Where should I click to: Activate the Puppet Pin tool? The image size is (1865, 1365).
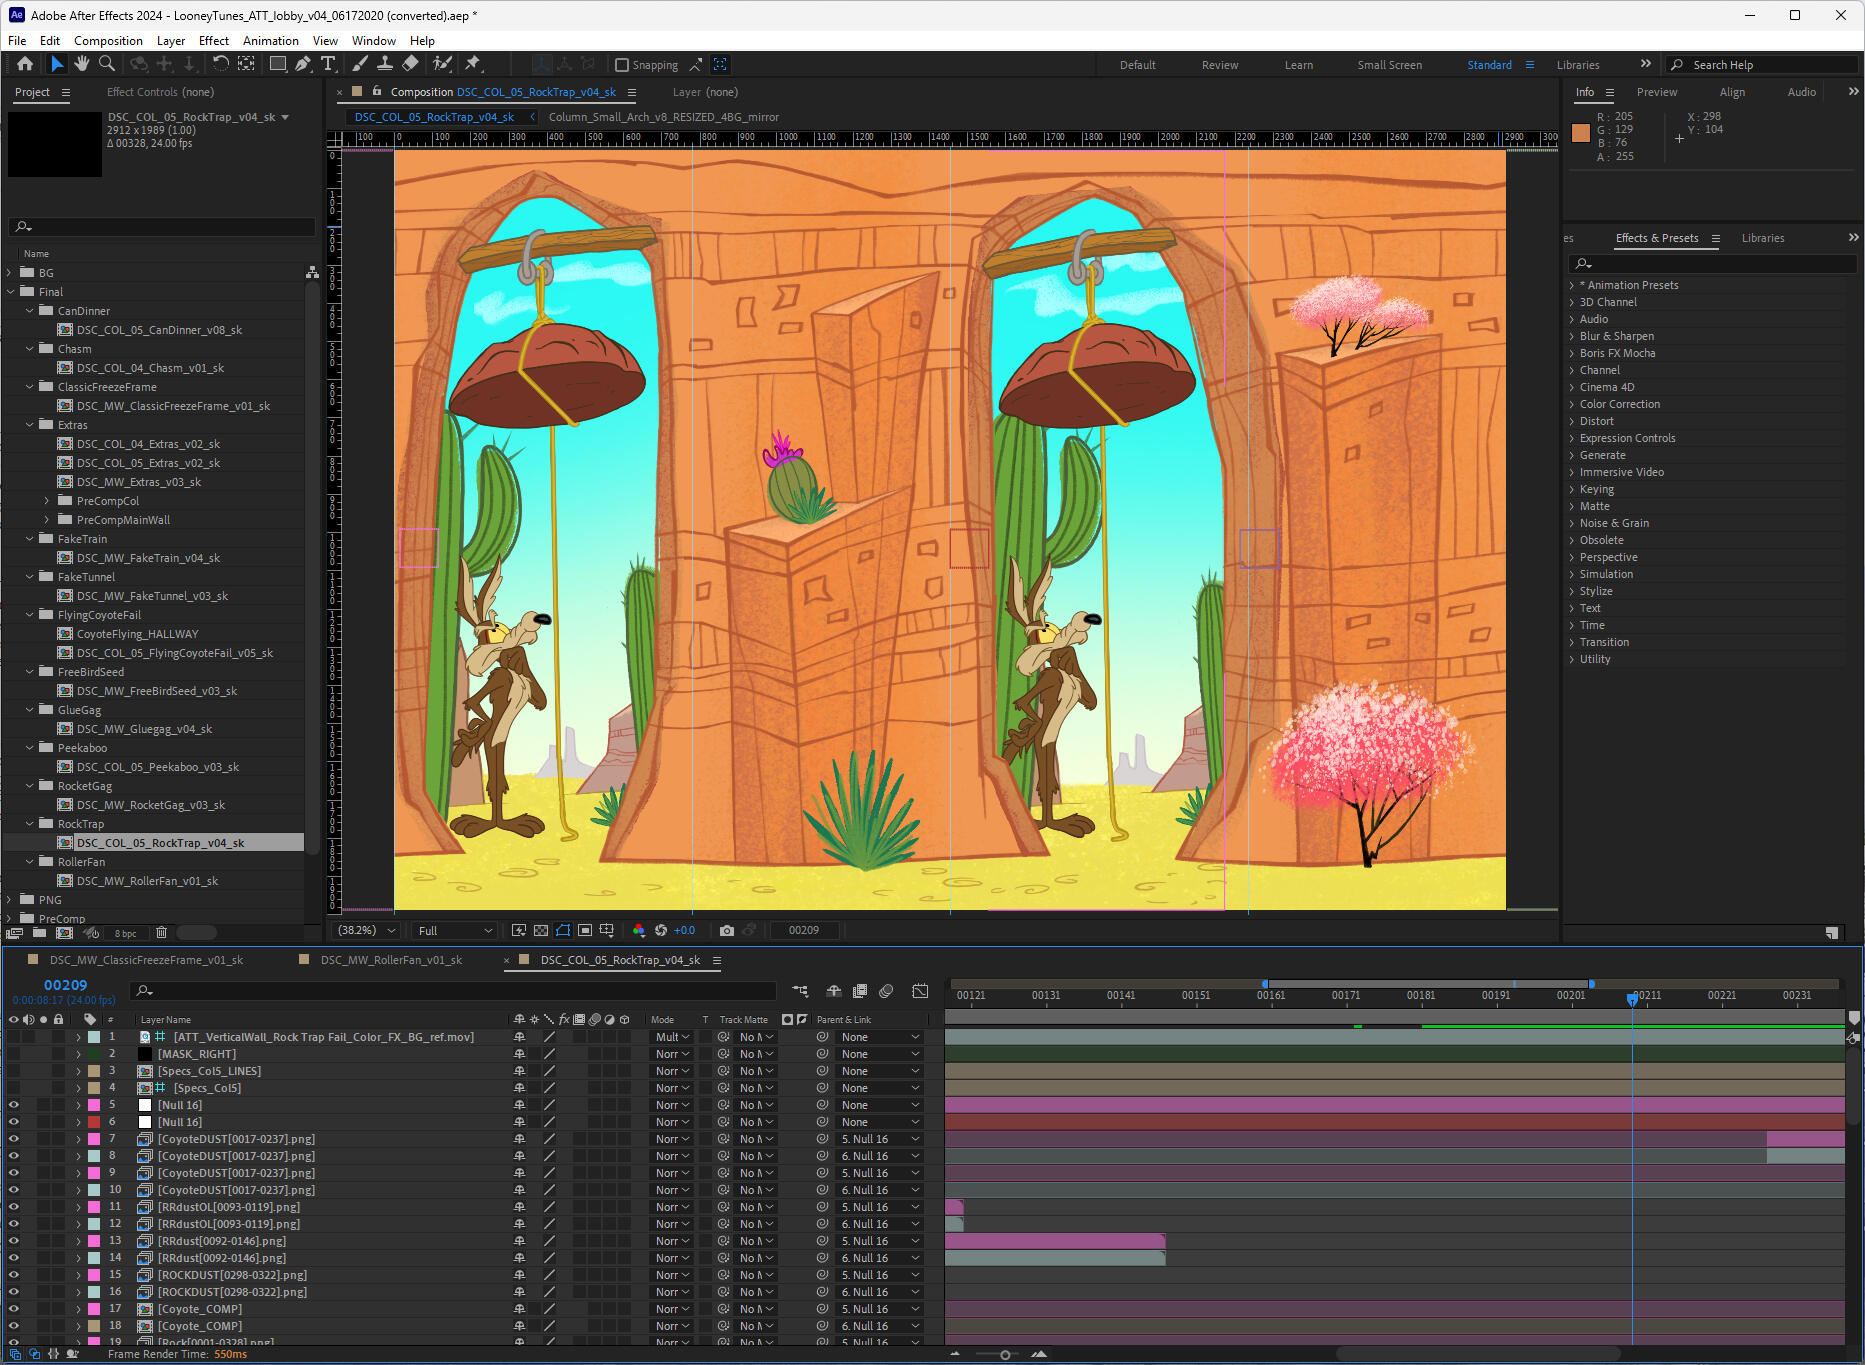tap(473, 64)
